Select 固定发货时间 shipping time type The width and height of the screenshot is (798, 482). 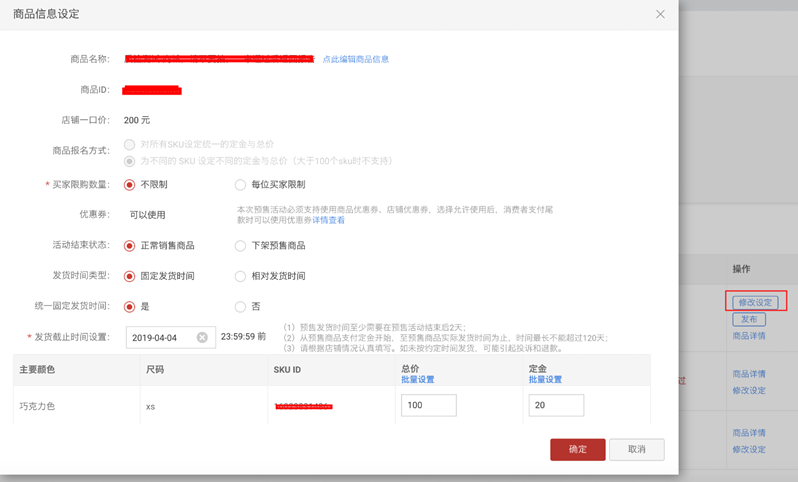[129, 276]
